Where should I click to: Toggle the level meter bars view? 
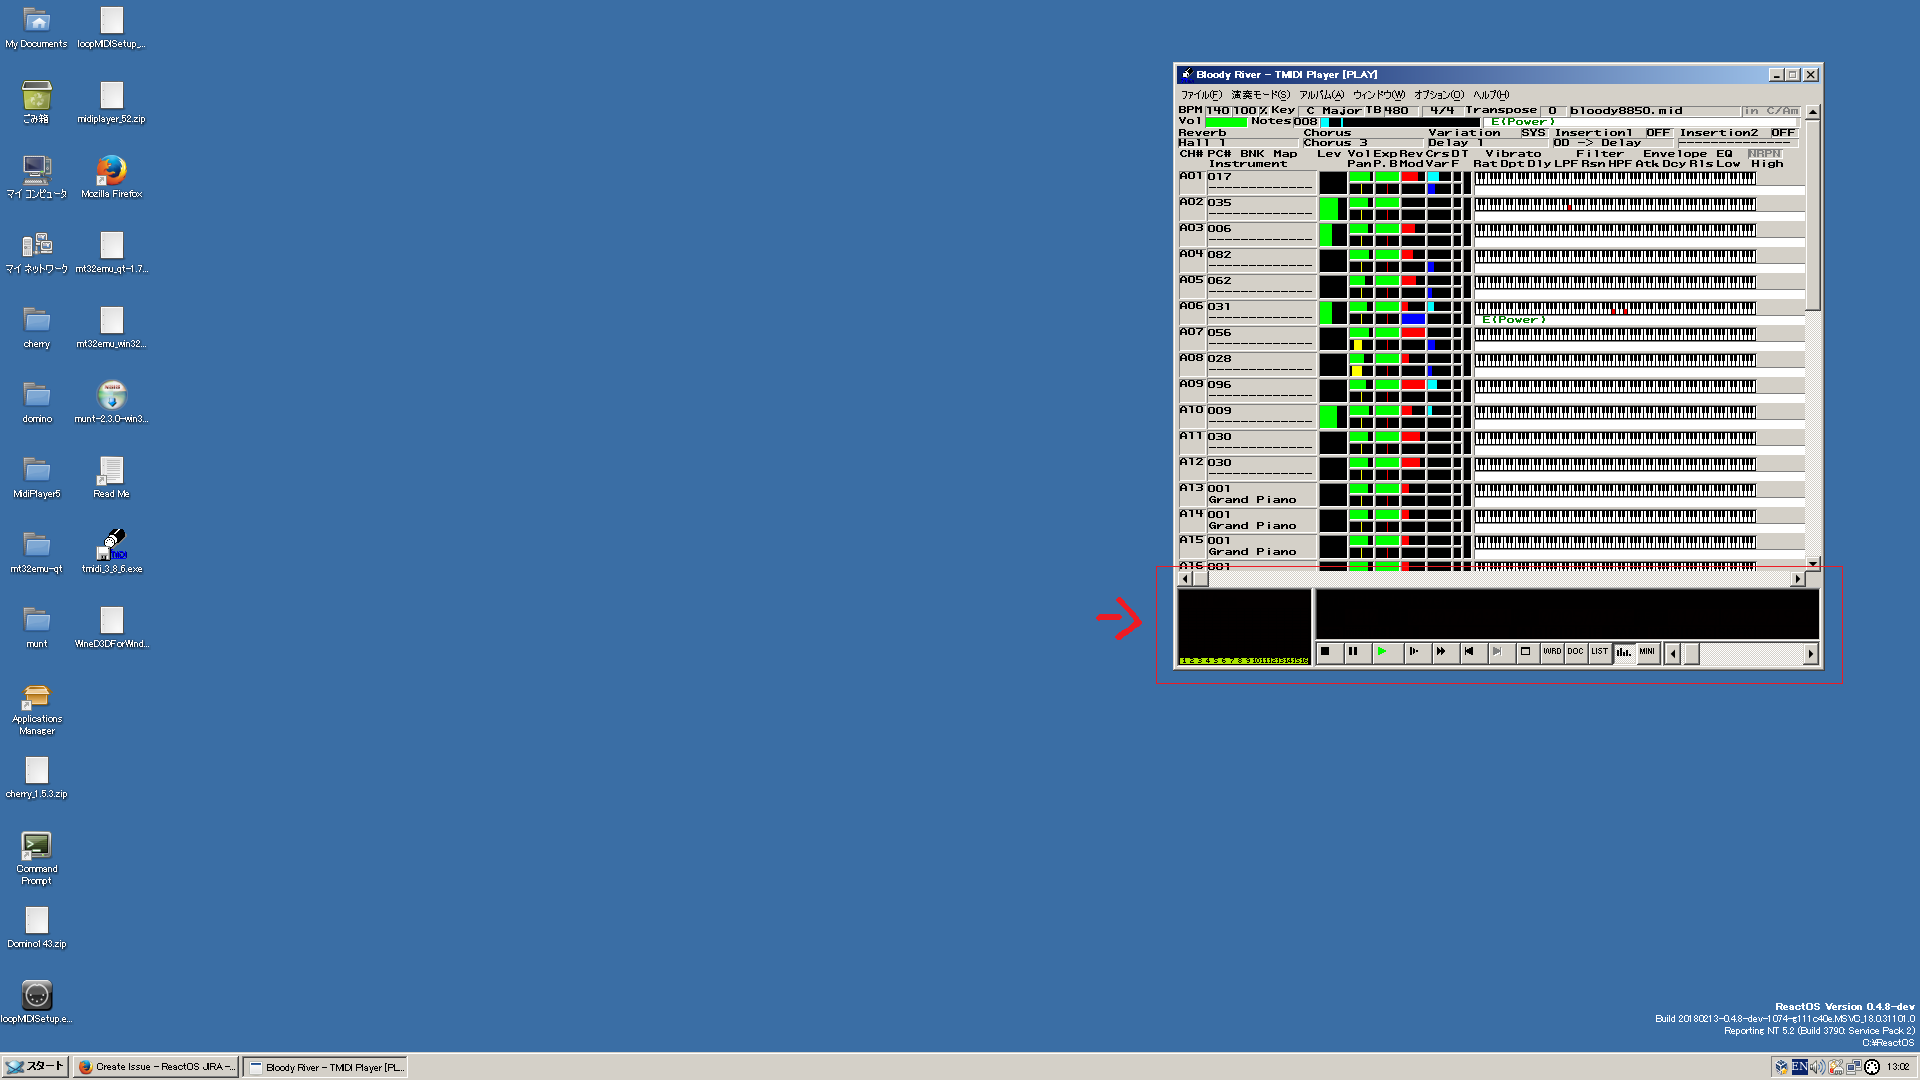pos(1623,652)
